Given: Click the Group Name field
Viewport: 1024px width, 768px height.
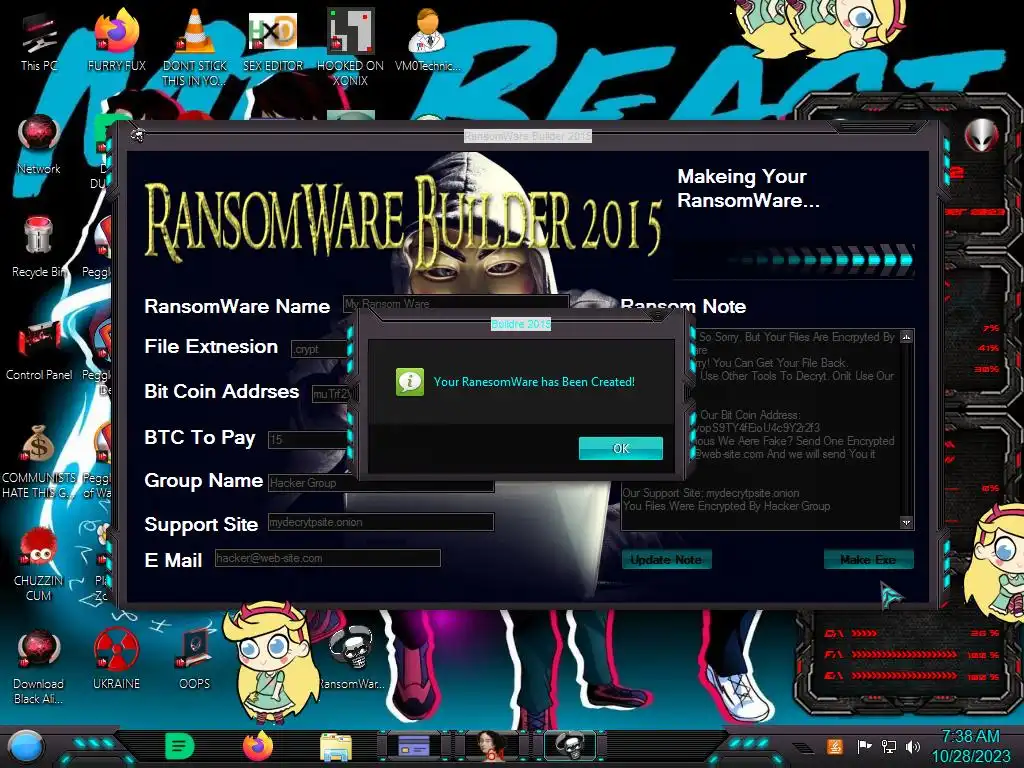Looking at the screenshot, I should click(x=381, y=483).
